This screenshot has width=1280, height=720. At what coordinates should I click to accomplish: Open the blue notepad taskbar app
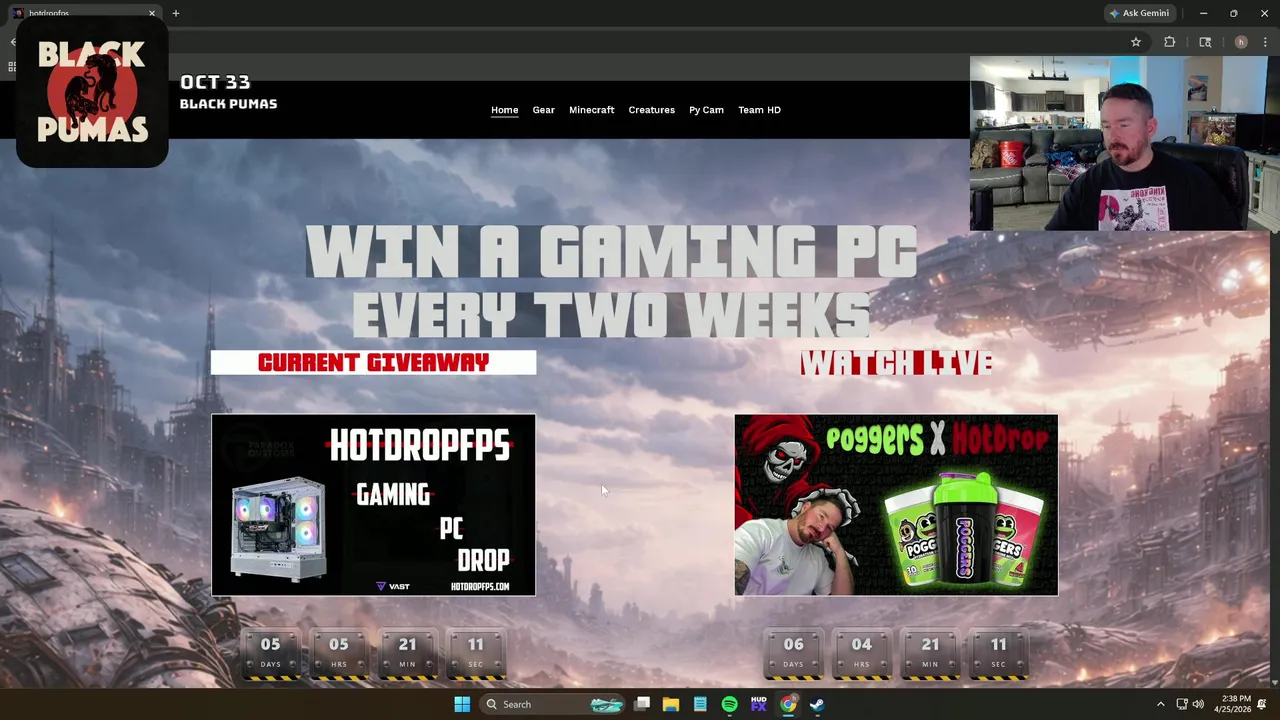coord(700,704)
